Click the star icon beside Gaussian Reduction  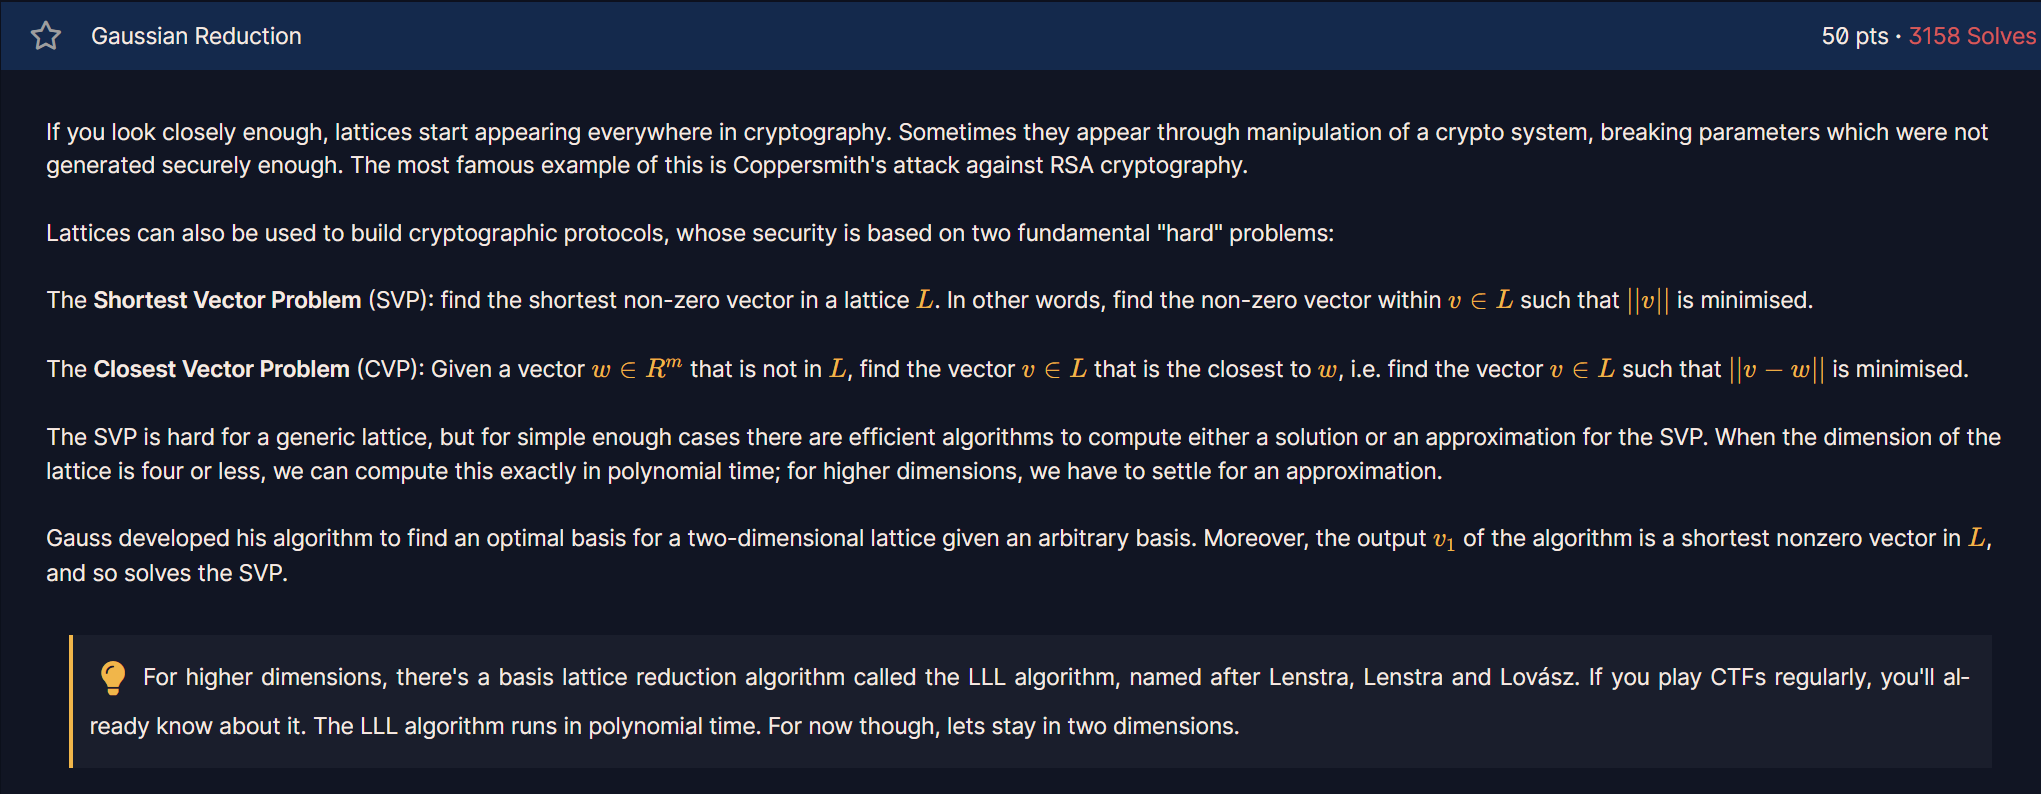coord(46,37)
